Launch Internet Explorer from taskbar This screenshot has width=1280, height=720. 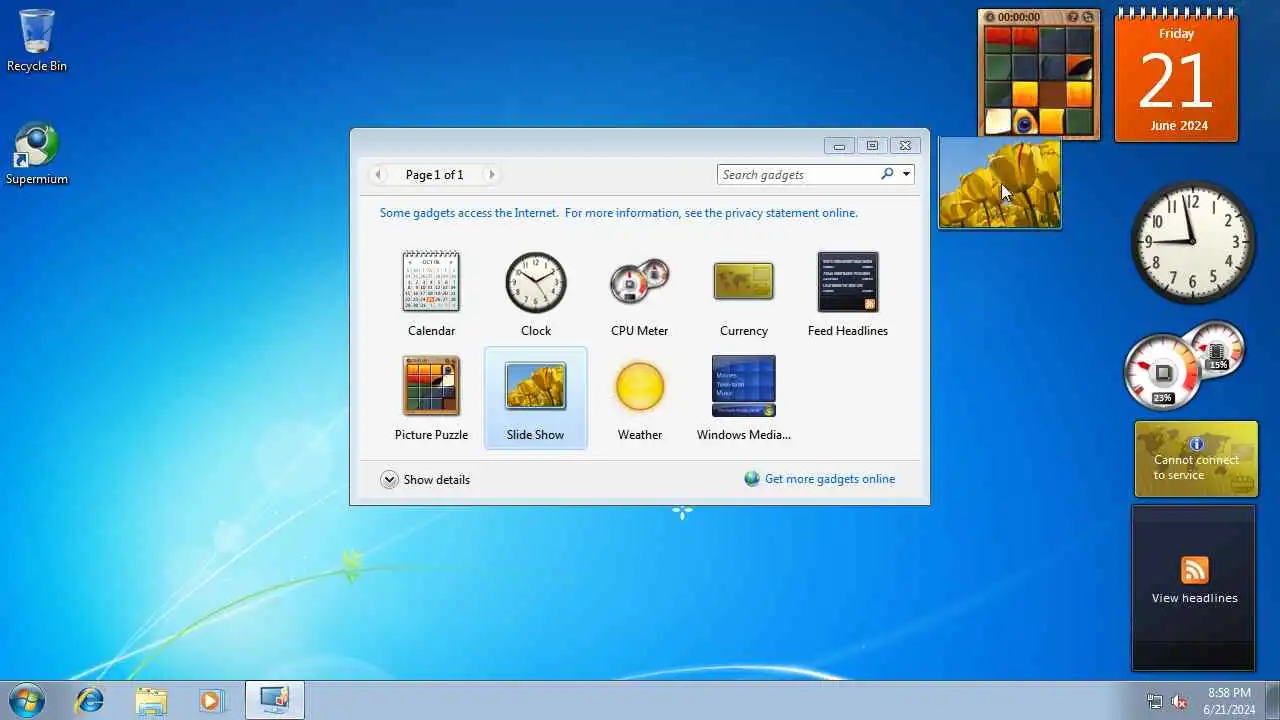pyautogui.click(x=90, y=700)
